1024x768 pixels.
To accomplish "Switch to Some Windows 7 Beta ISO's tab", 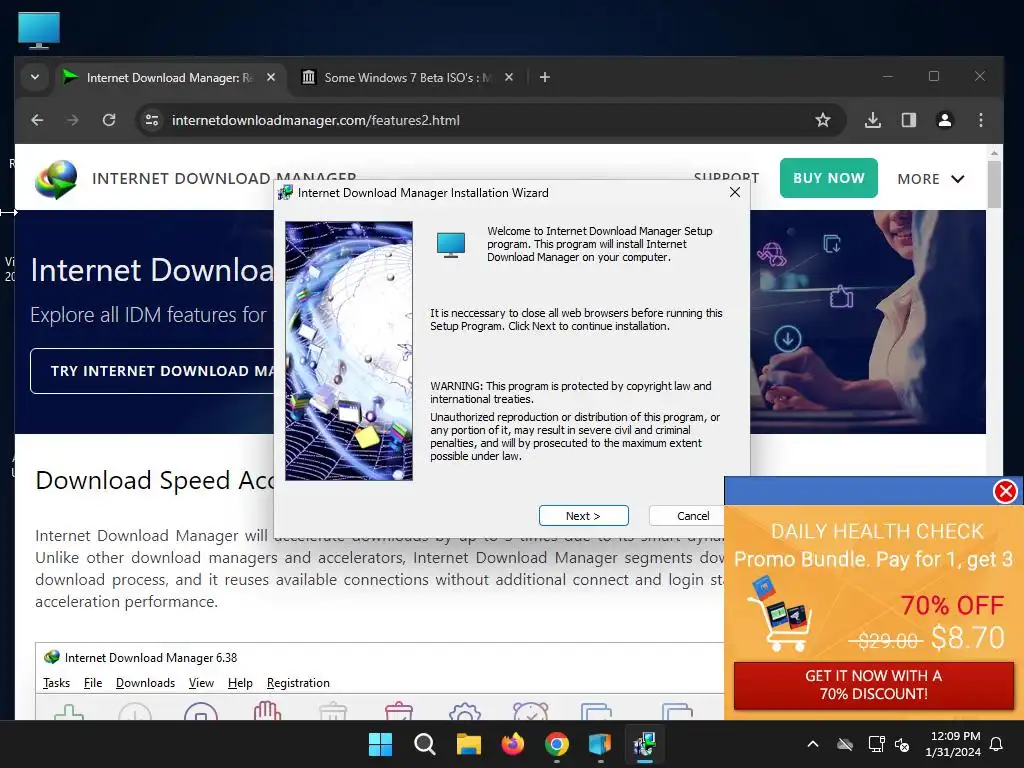I will (x=406, y=77).
